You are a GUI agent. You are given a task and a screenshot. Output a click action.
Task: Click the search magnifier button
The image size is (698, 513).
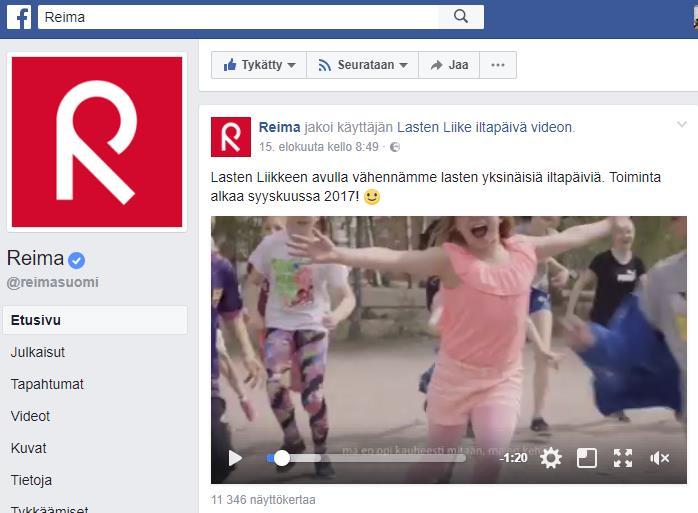[x=461, y=17]
